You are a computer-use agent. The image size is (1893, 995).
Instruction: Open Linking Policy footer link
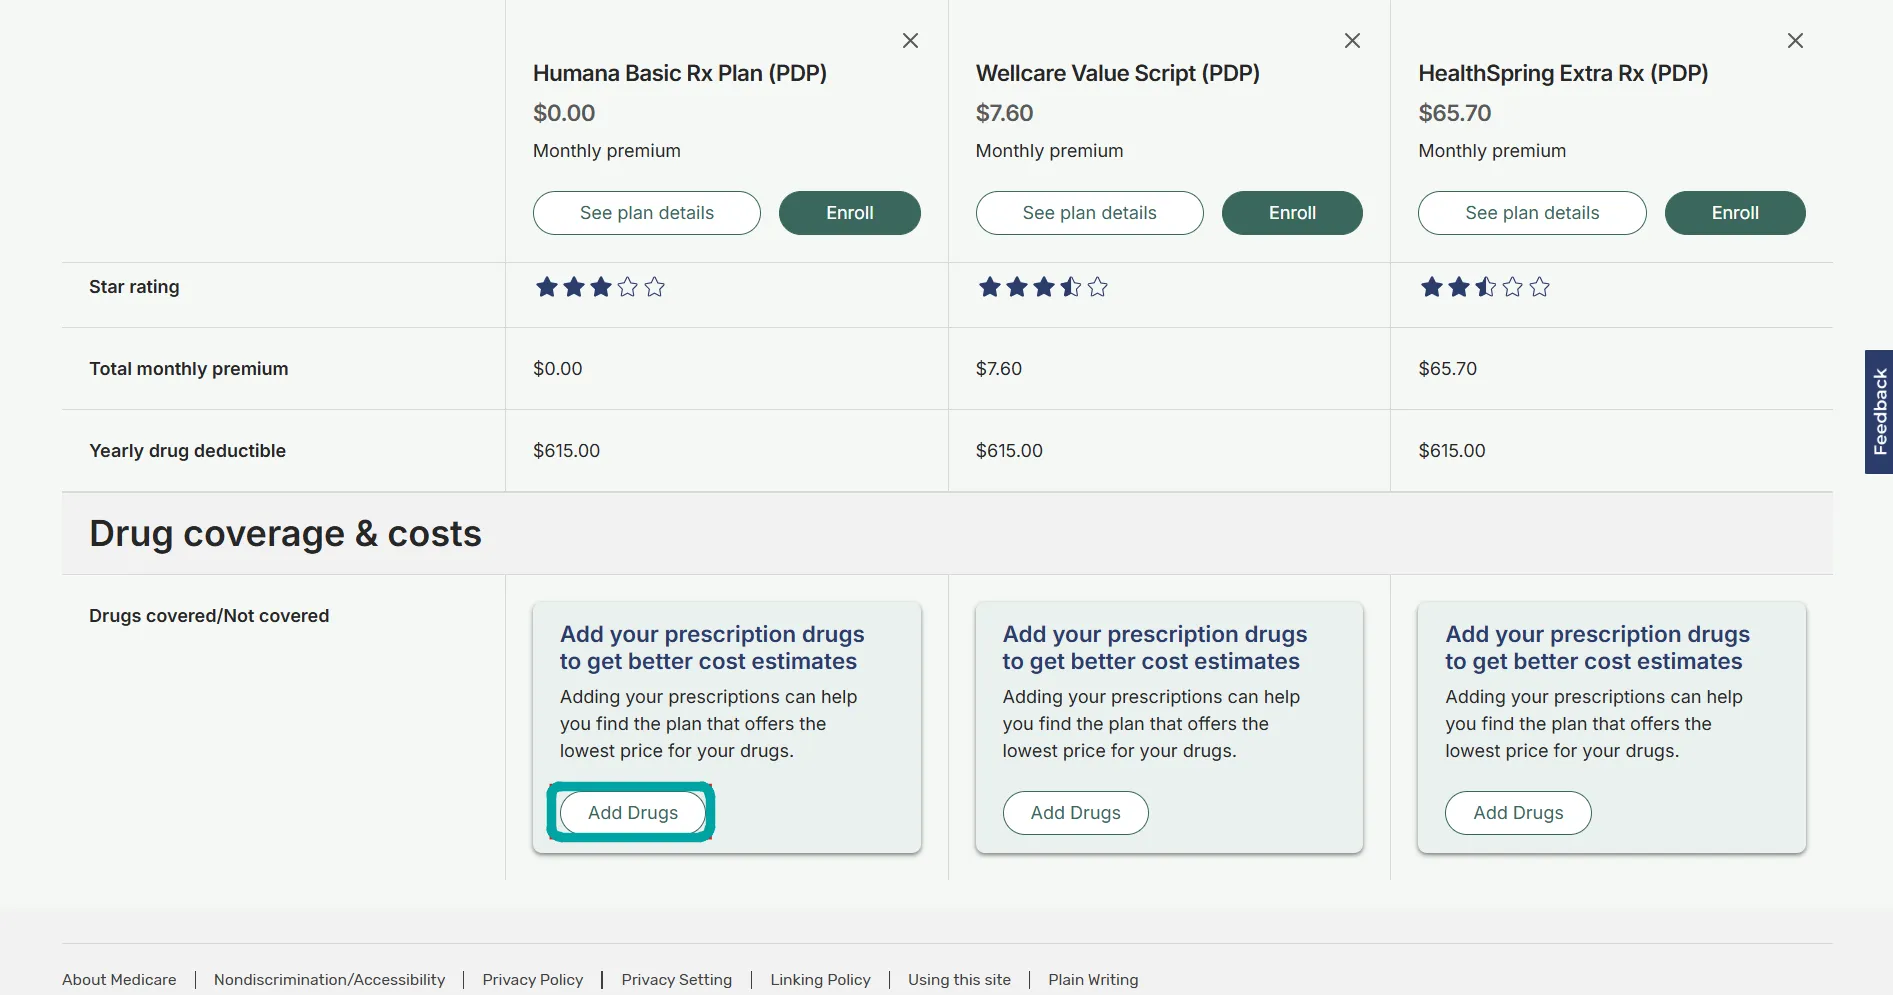pyautogui.click(x=820, y=980)
